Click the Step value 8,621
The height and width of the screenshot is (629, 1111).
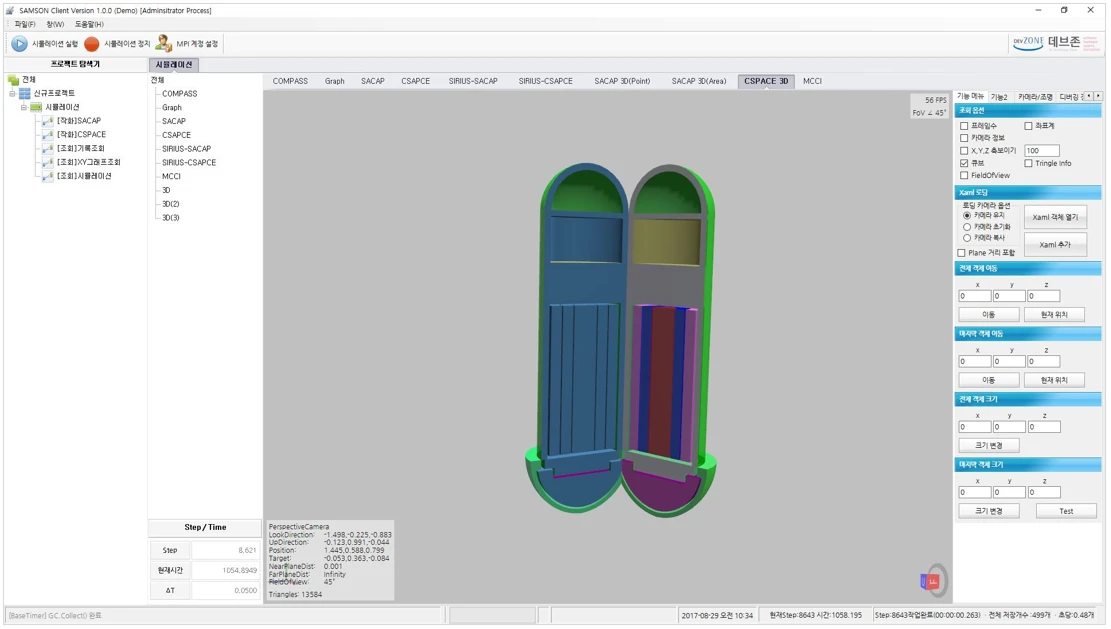coord(225,550)
